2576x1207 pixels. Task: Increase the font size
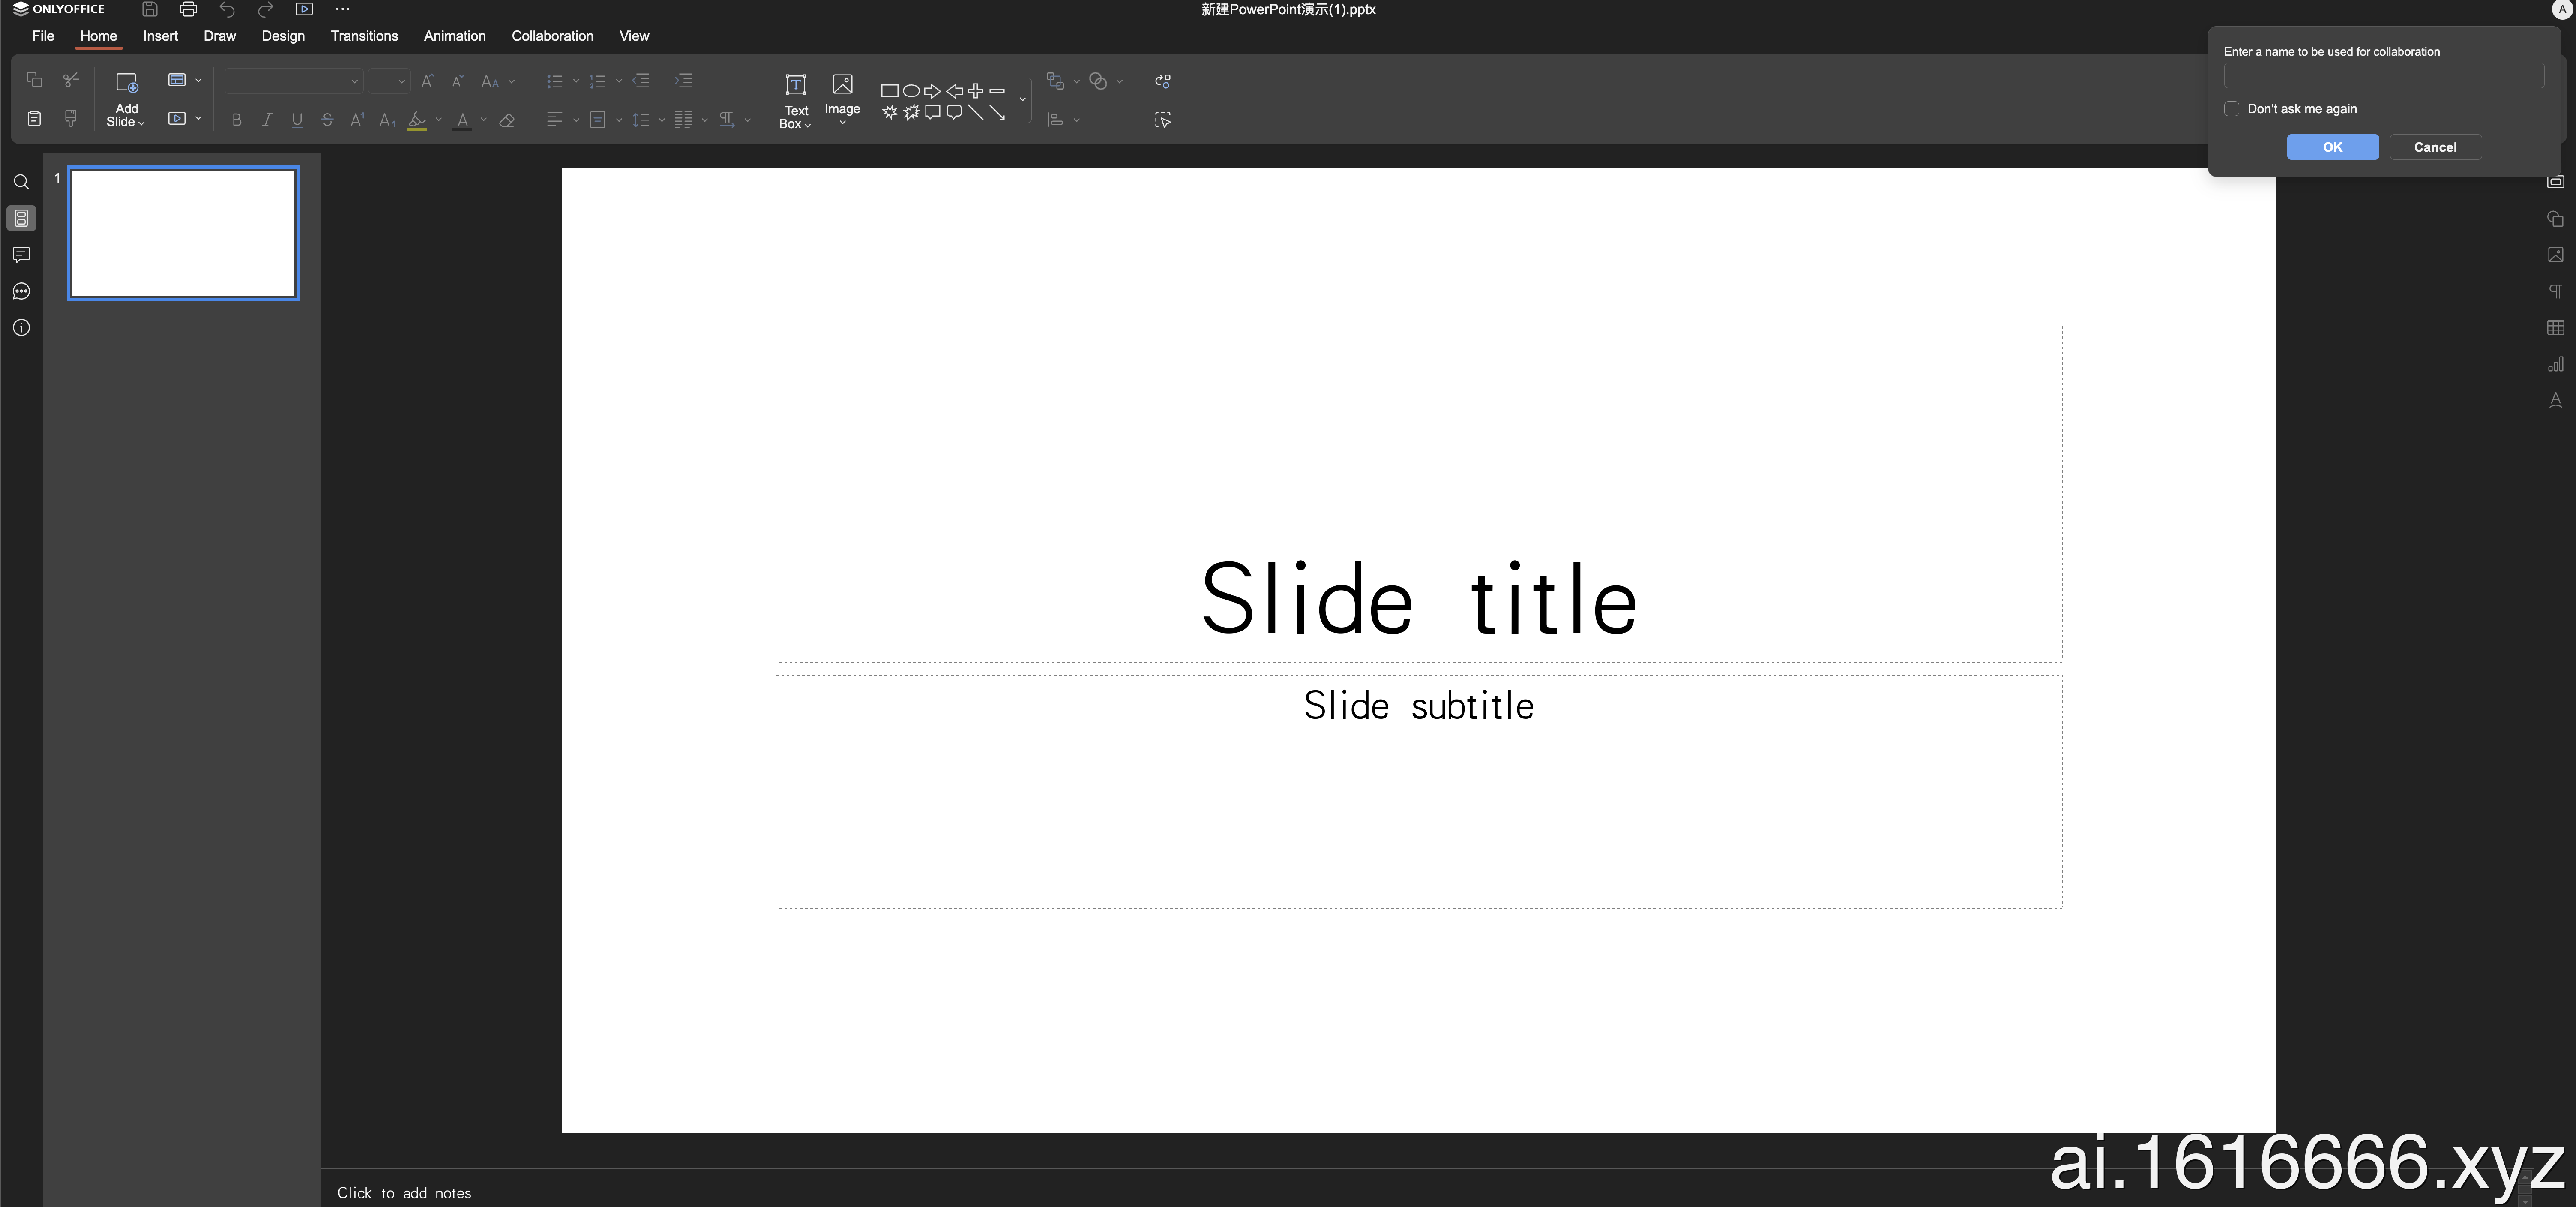click(428, 81)
